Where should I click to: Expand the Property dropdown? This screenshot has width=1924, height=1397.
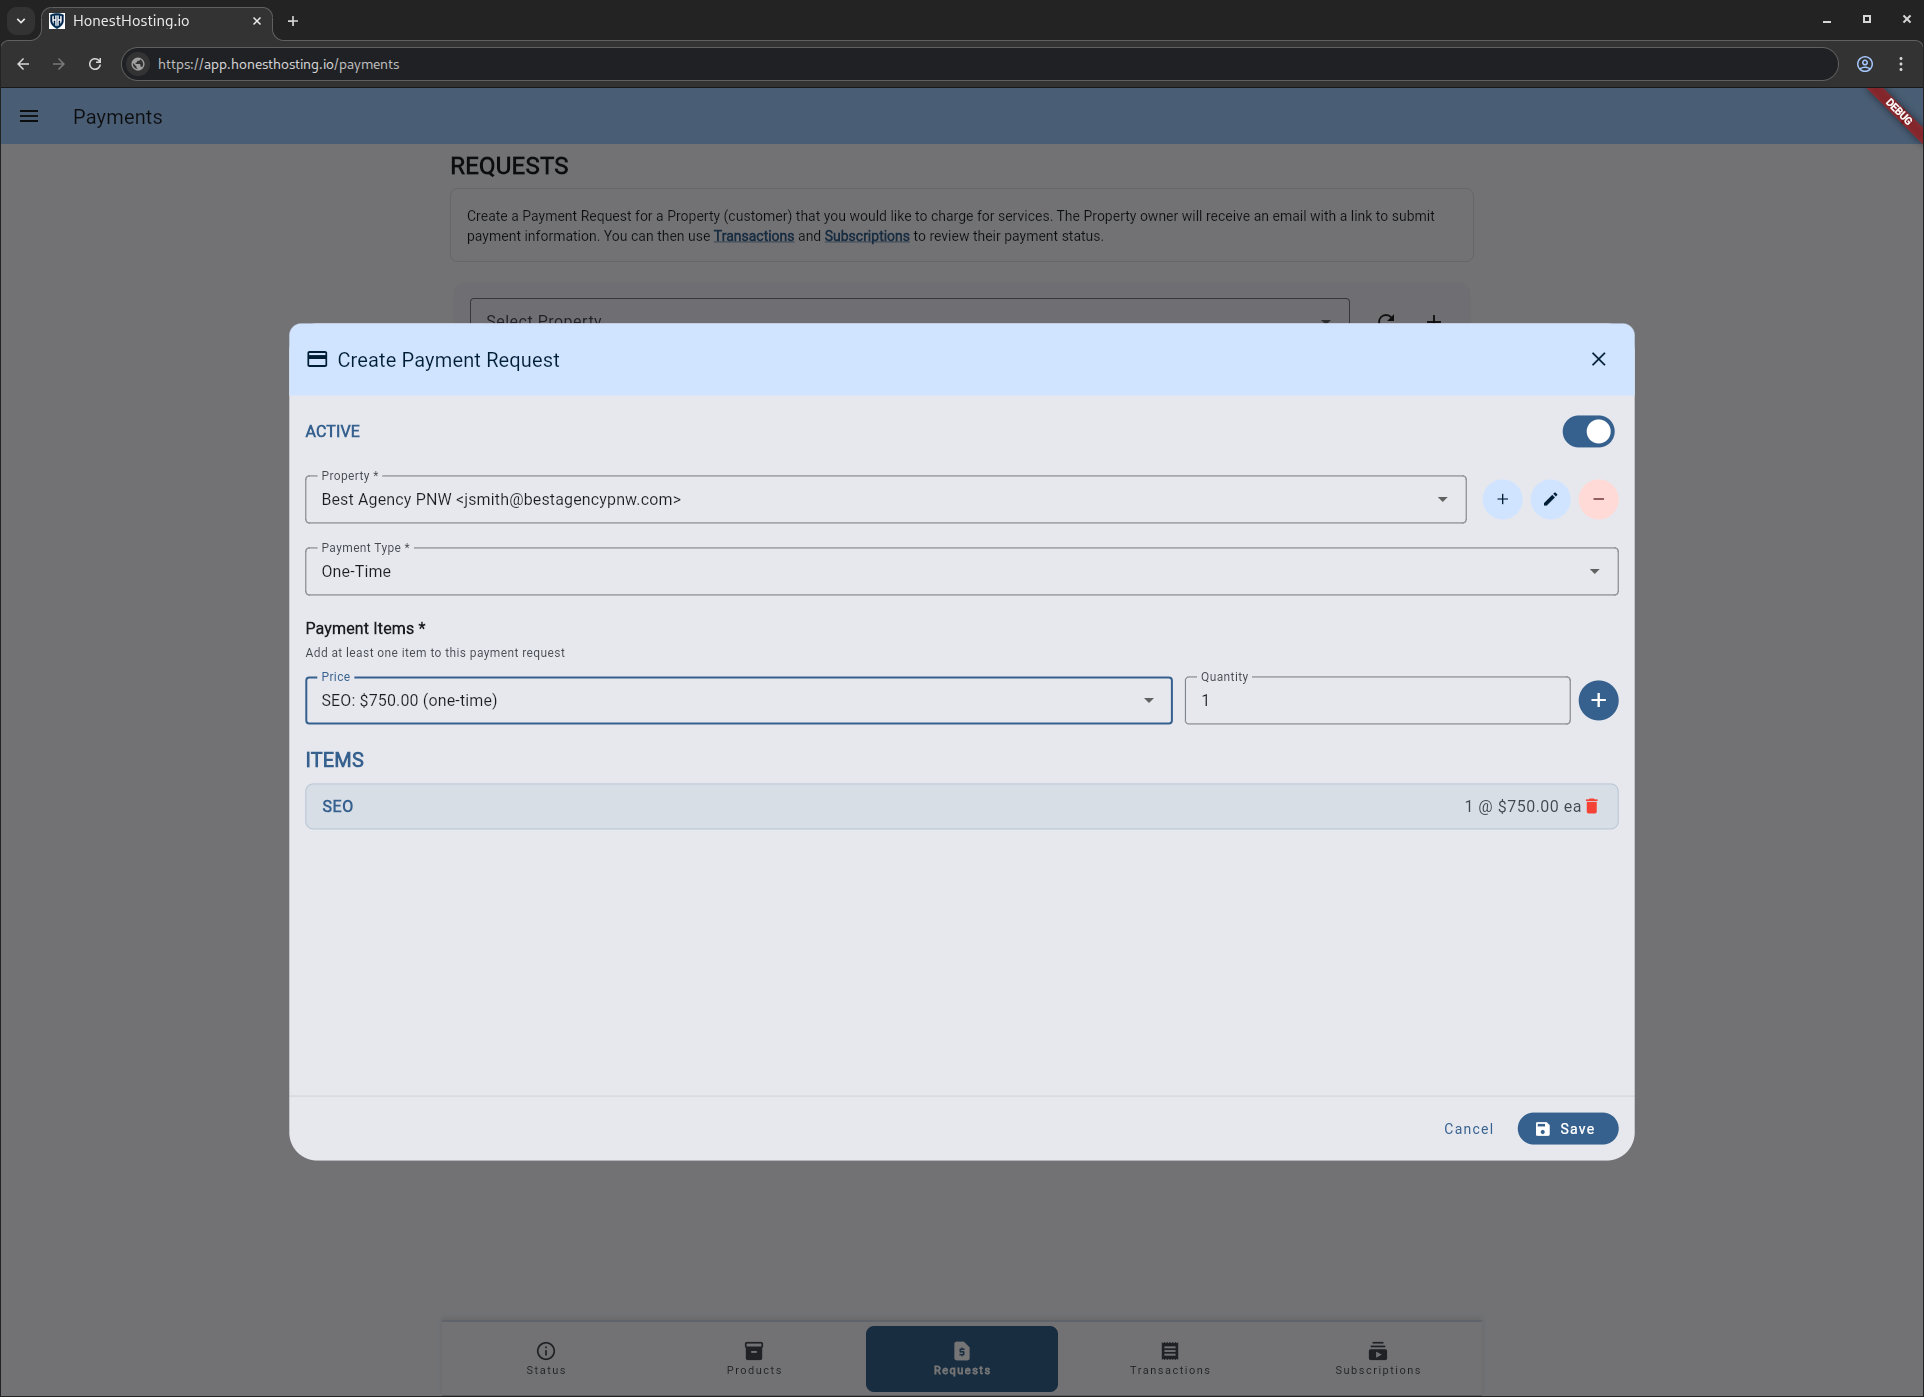[1442, 499]
